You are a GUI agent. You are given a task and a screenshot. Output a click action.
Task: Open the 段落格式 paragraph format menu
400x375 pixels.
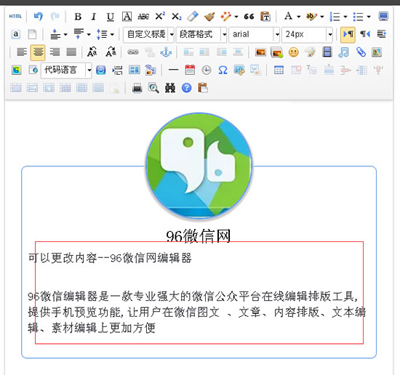coord(201,34)
